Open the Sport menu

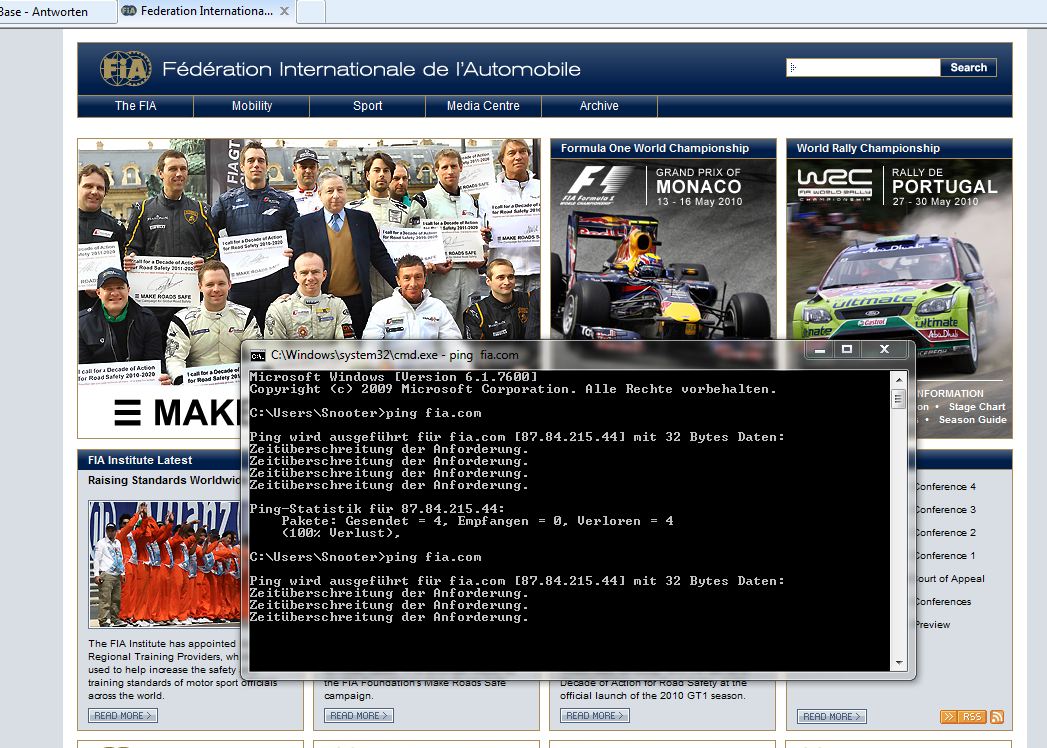[x=367, y=106]
